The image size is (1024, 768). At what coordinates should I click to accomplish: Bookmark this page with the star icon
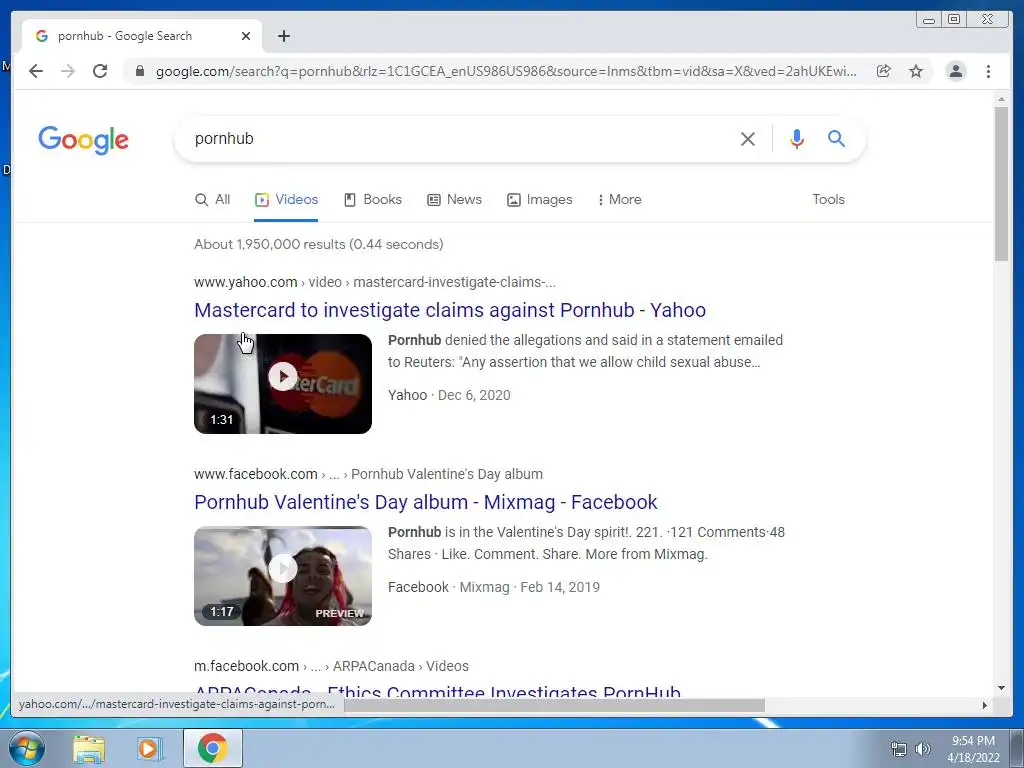(x=916, y=71)
